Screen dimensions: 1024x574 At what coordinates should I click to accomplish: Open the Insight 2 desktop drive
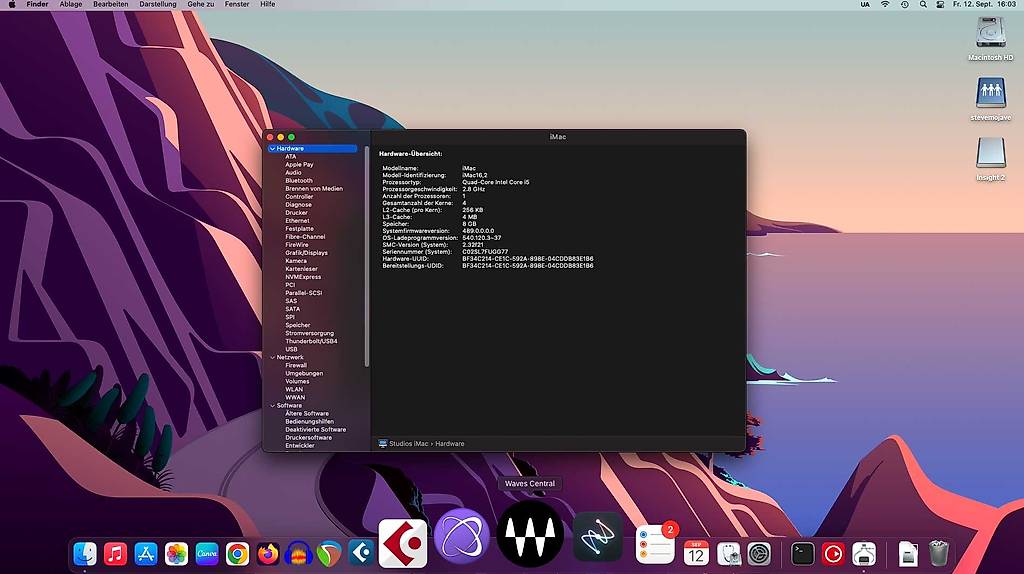click(x=991, y=153)
